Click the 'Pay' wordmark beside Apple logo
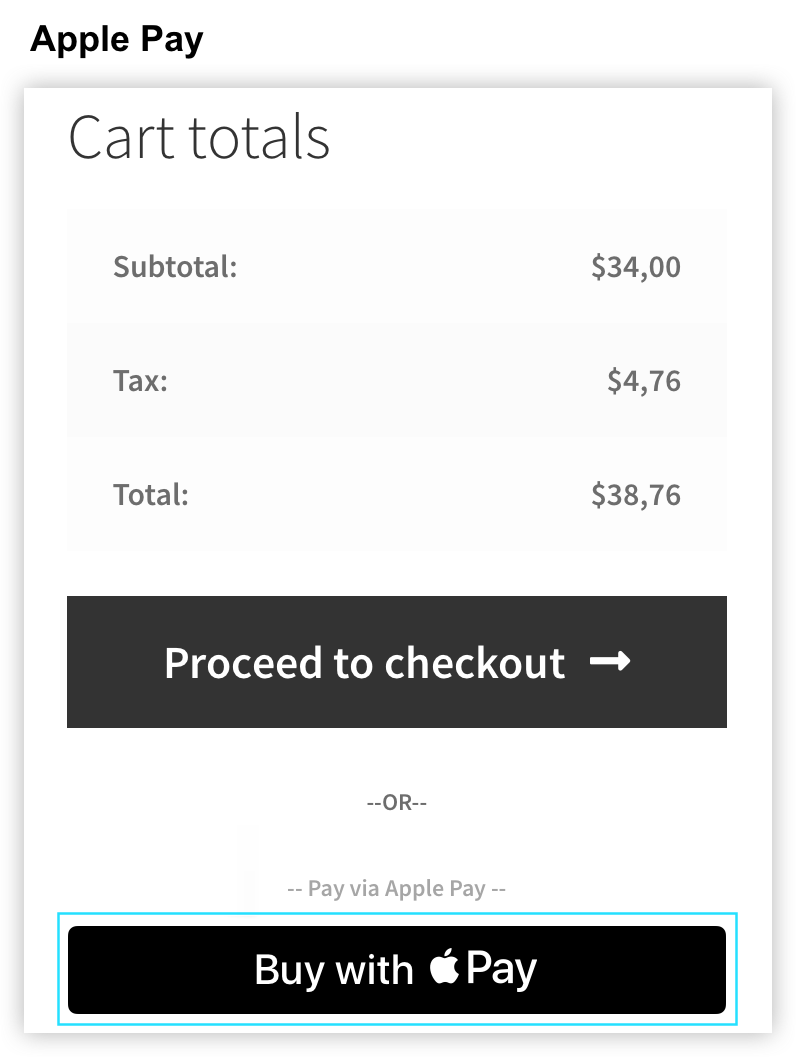The width and height of the screenshot is (796, 1057). tap(501, 969)
